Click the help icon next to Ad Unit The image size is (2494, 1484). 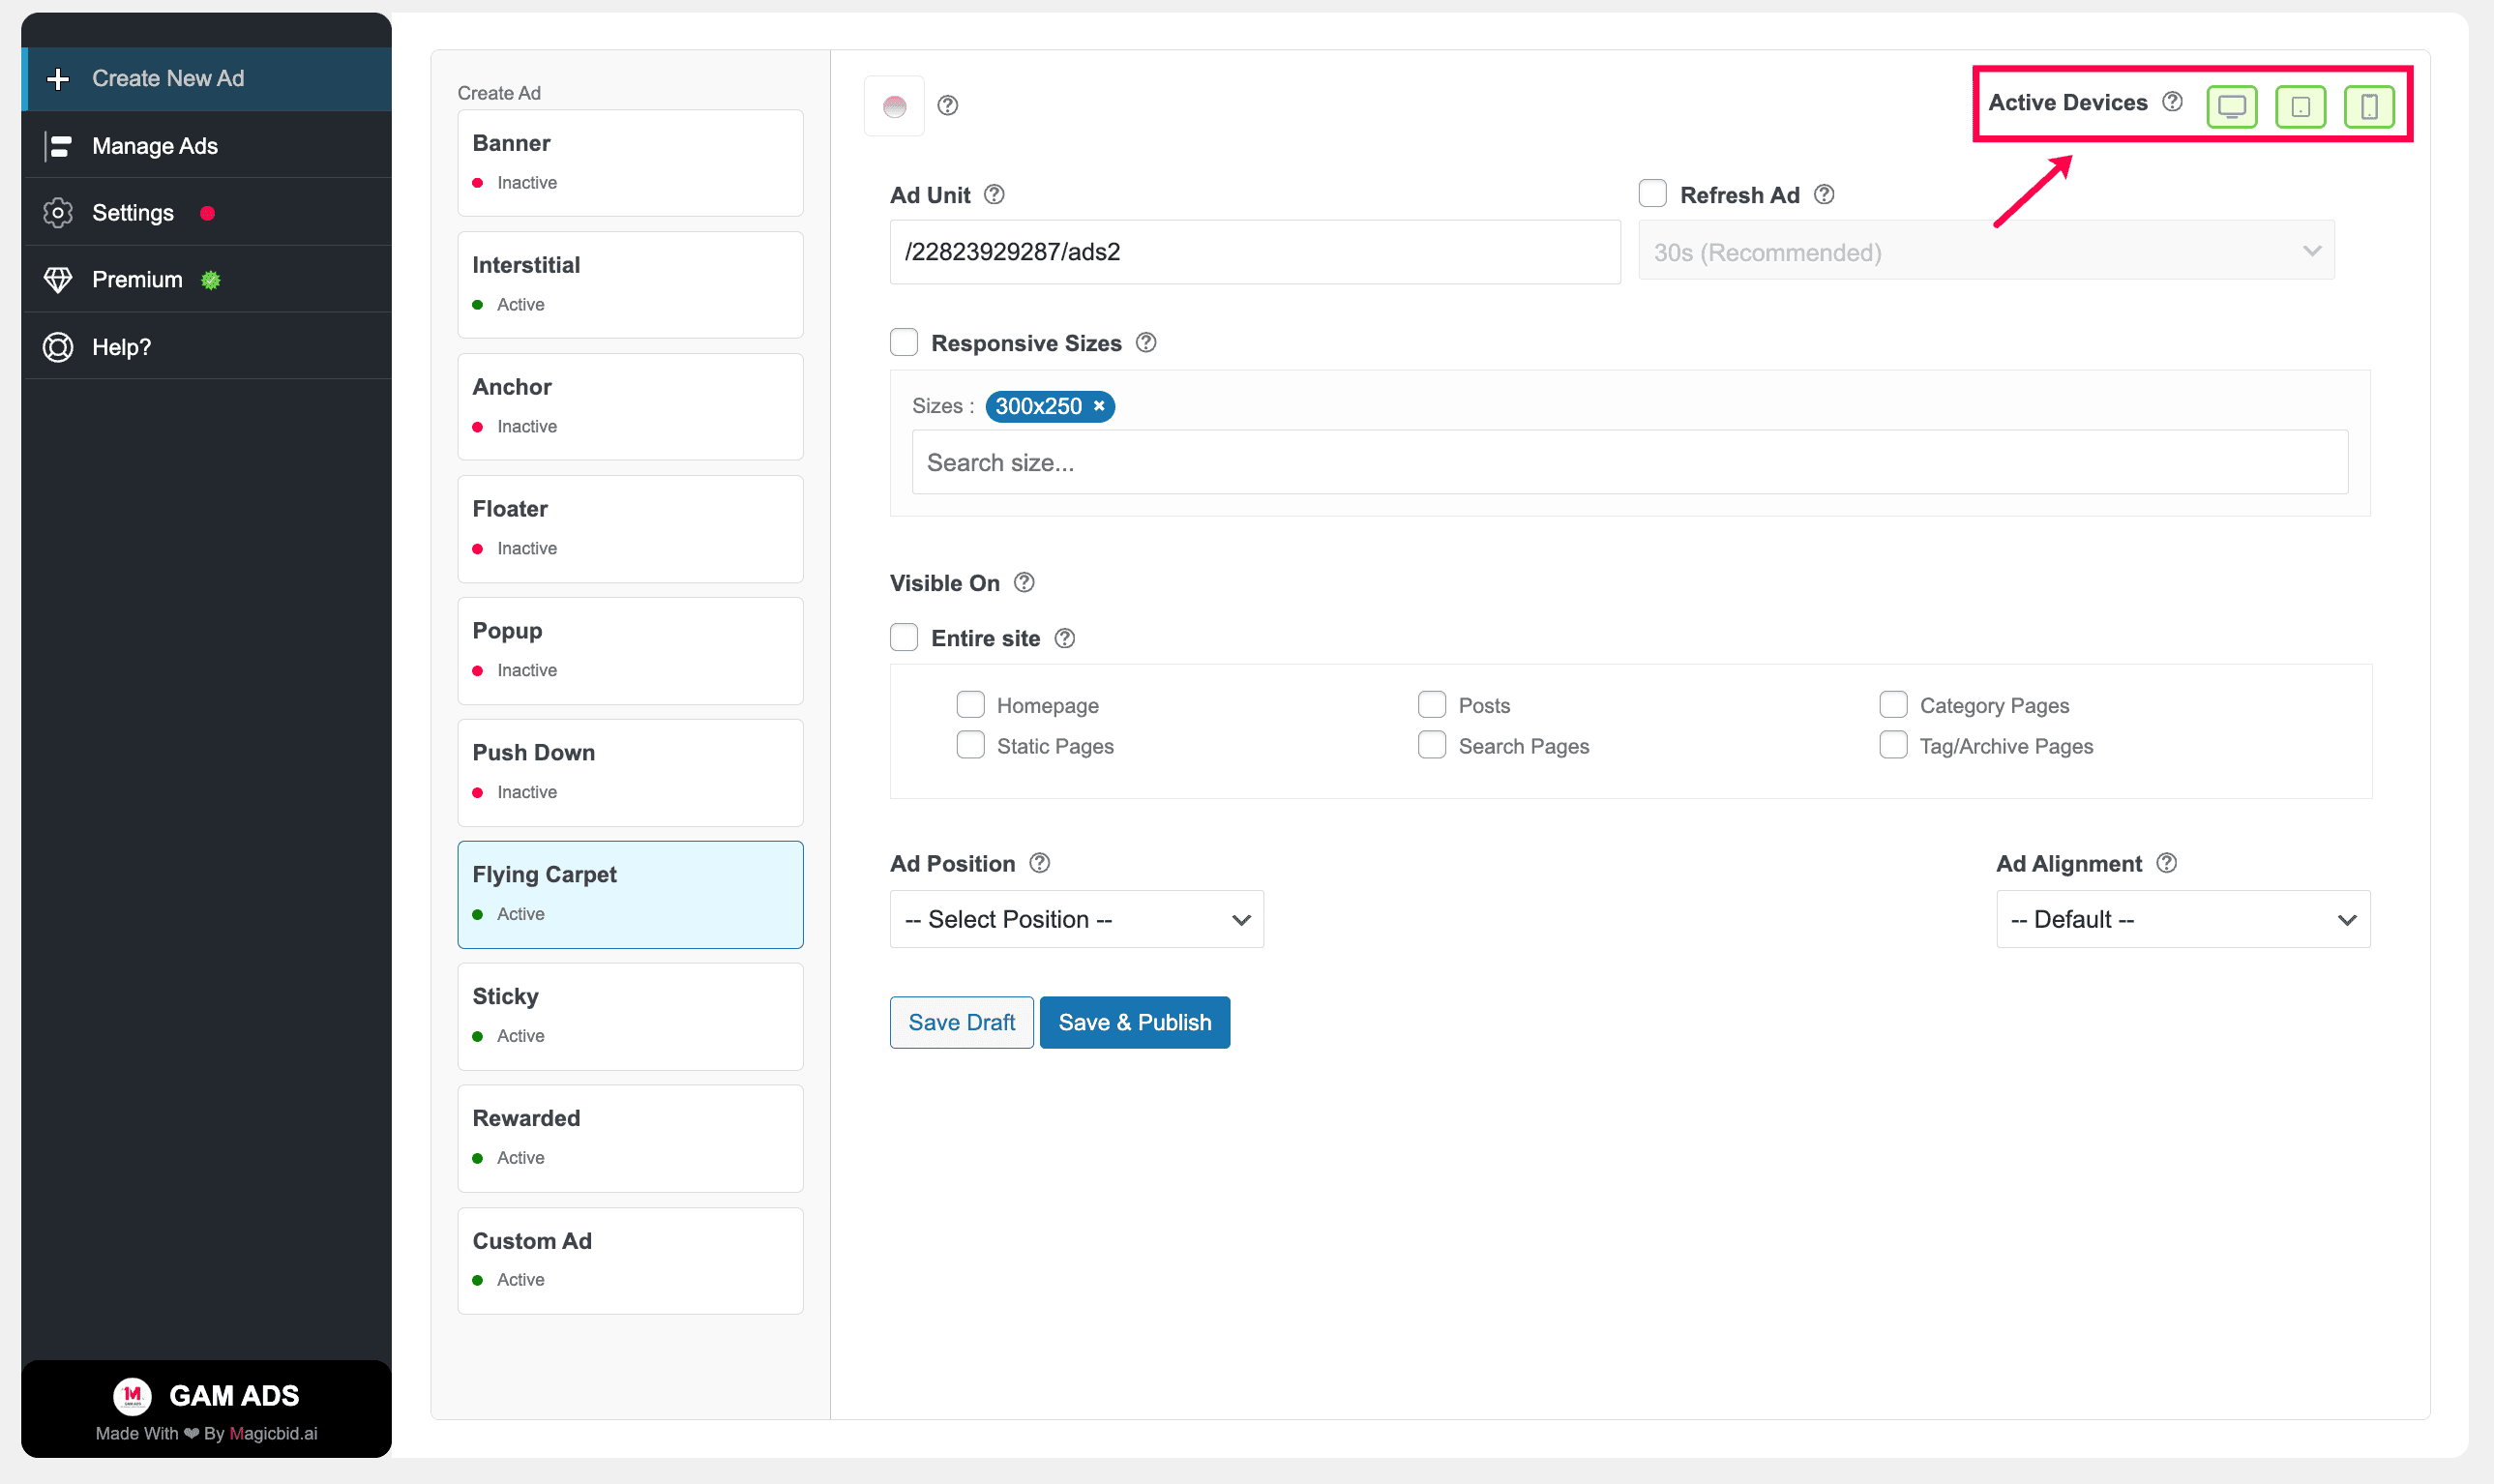994,195
